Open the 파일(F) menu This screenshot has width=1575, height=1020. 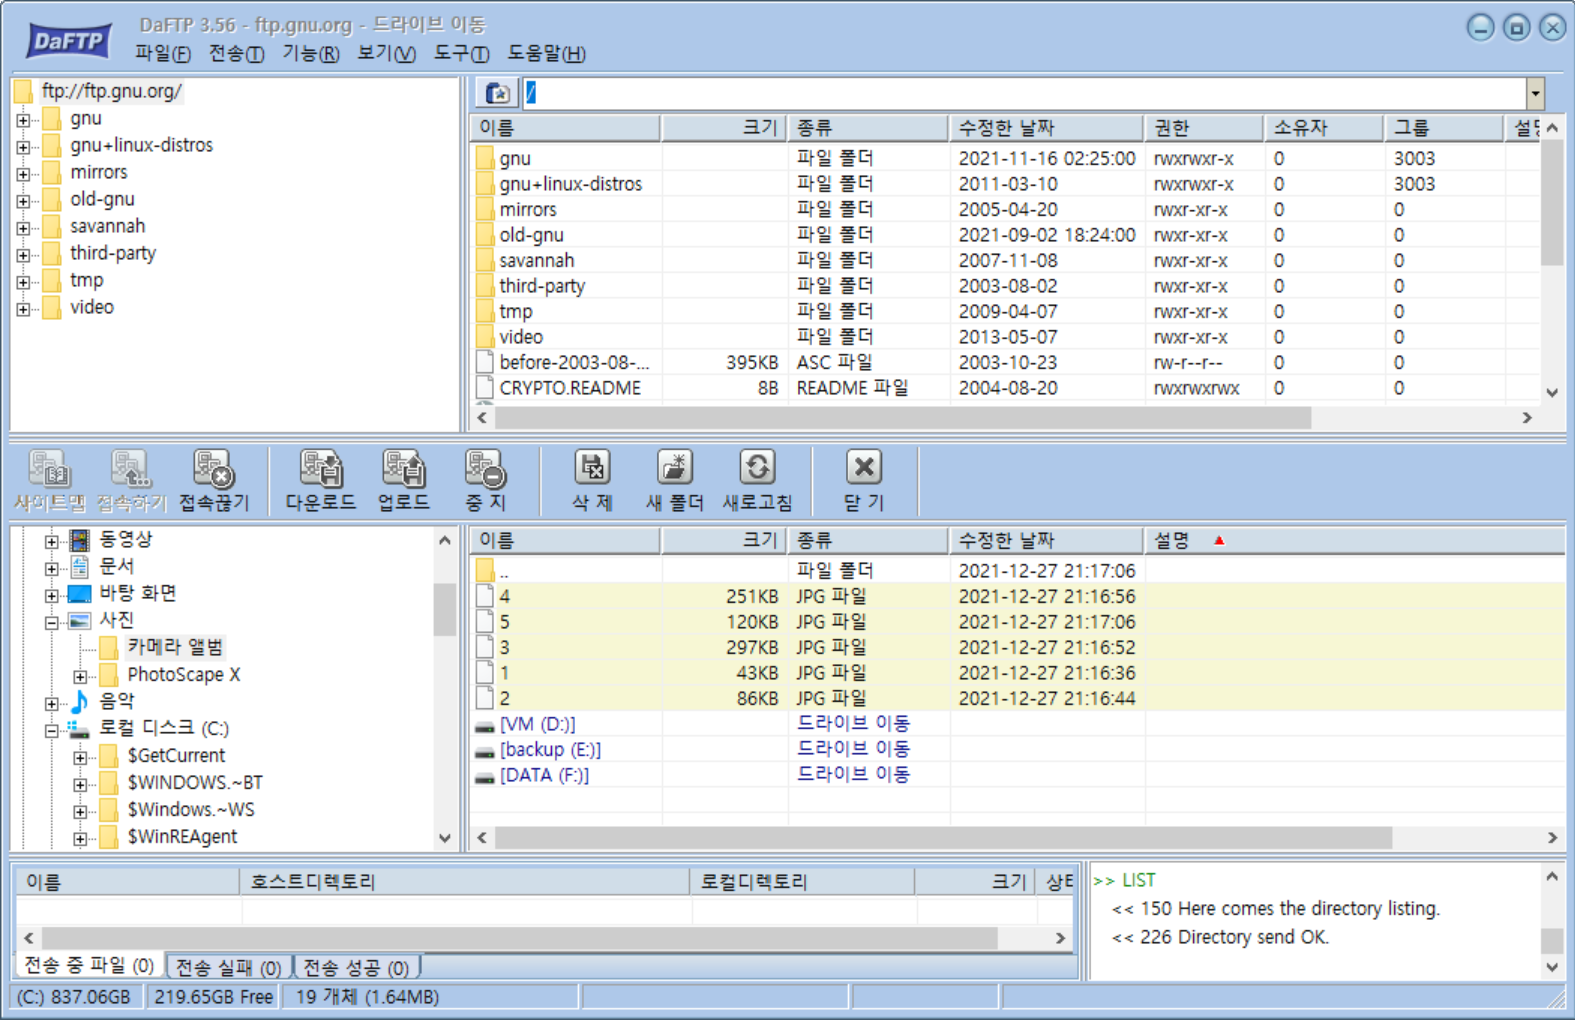162,53
